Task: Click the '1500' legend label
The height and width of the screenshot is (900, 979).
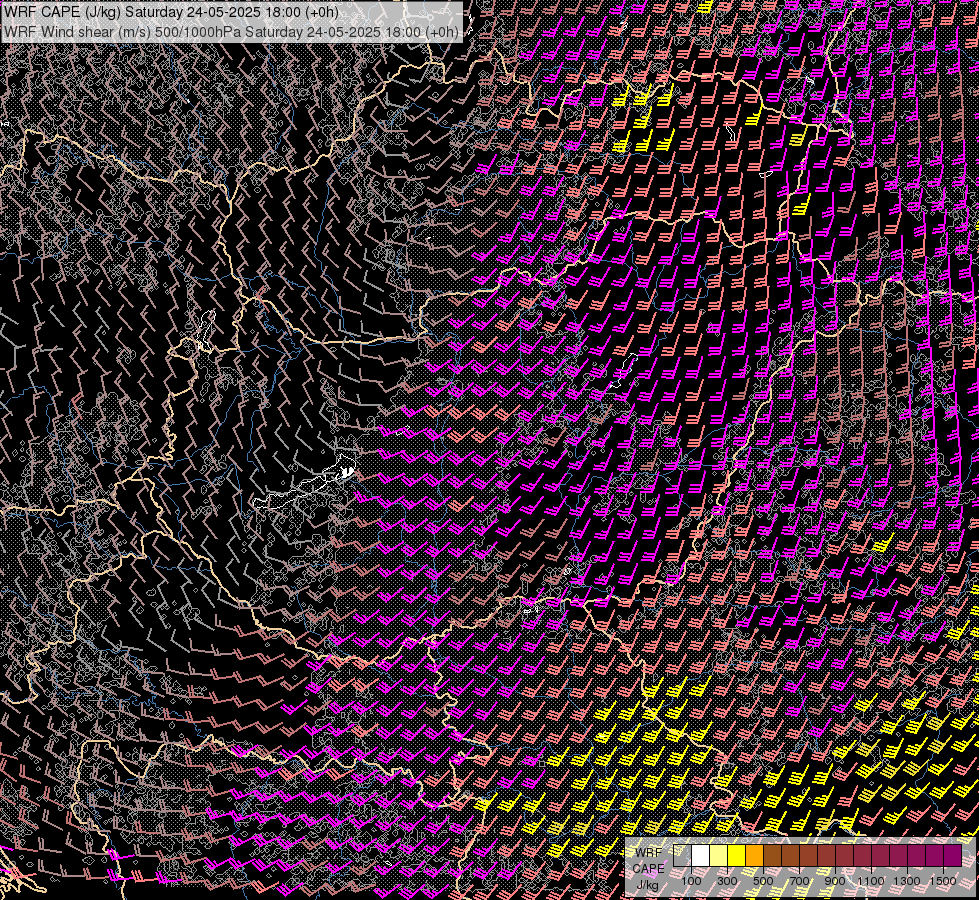Action: click(943, 881)
